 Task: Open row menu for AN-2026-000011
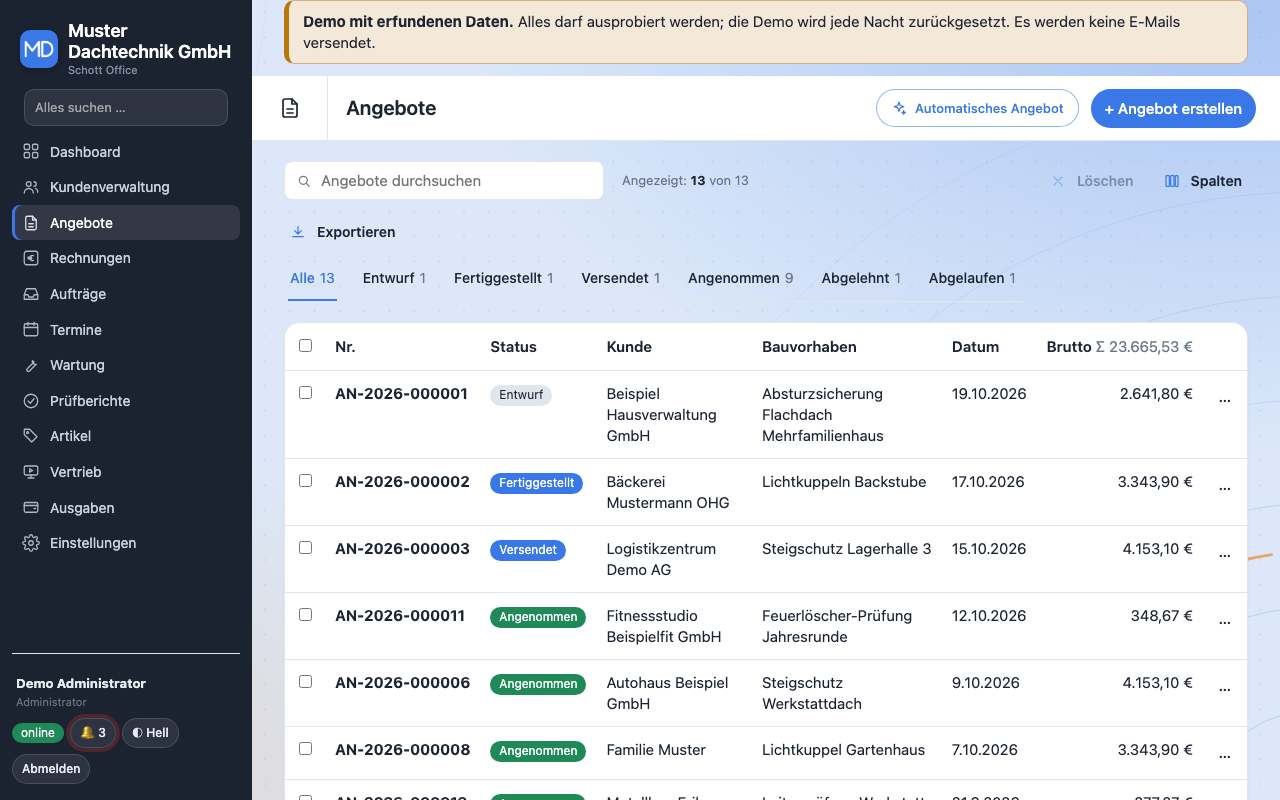click(x=1224, y=620)
